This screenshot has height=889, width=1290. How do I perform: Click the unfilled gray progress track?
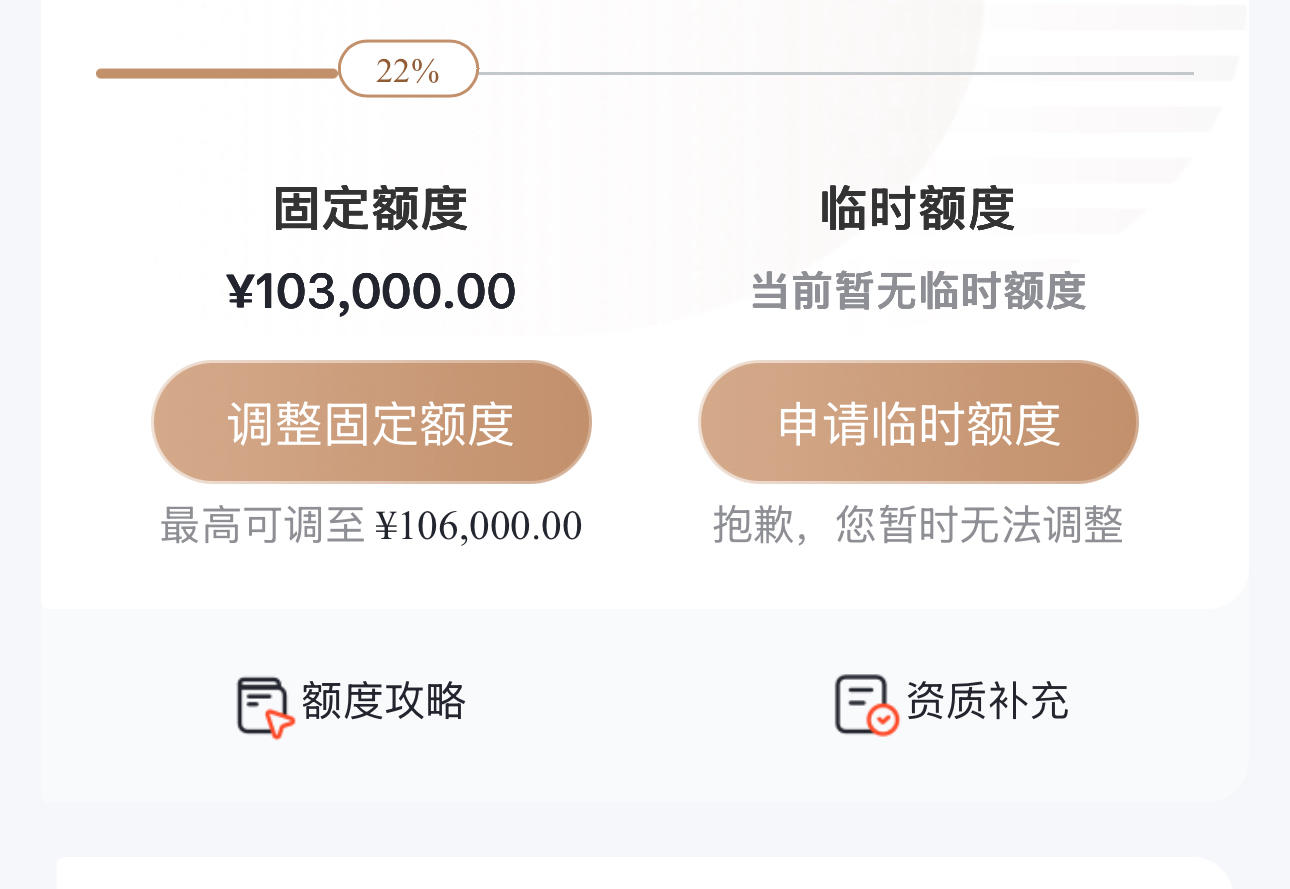click(x=836, y=73)
